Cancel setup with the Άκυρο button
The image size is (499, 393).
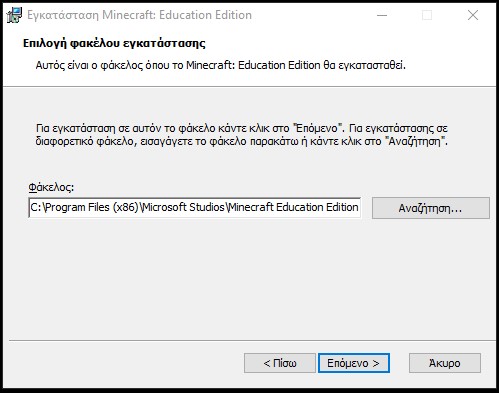(x=445, y=363)
